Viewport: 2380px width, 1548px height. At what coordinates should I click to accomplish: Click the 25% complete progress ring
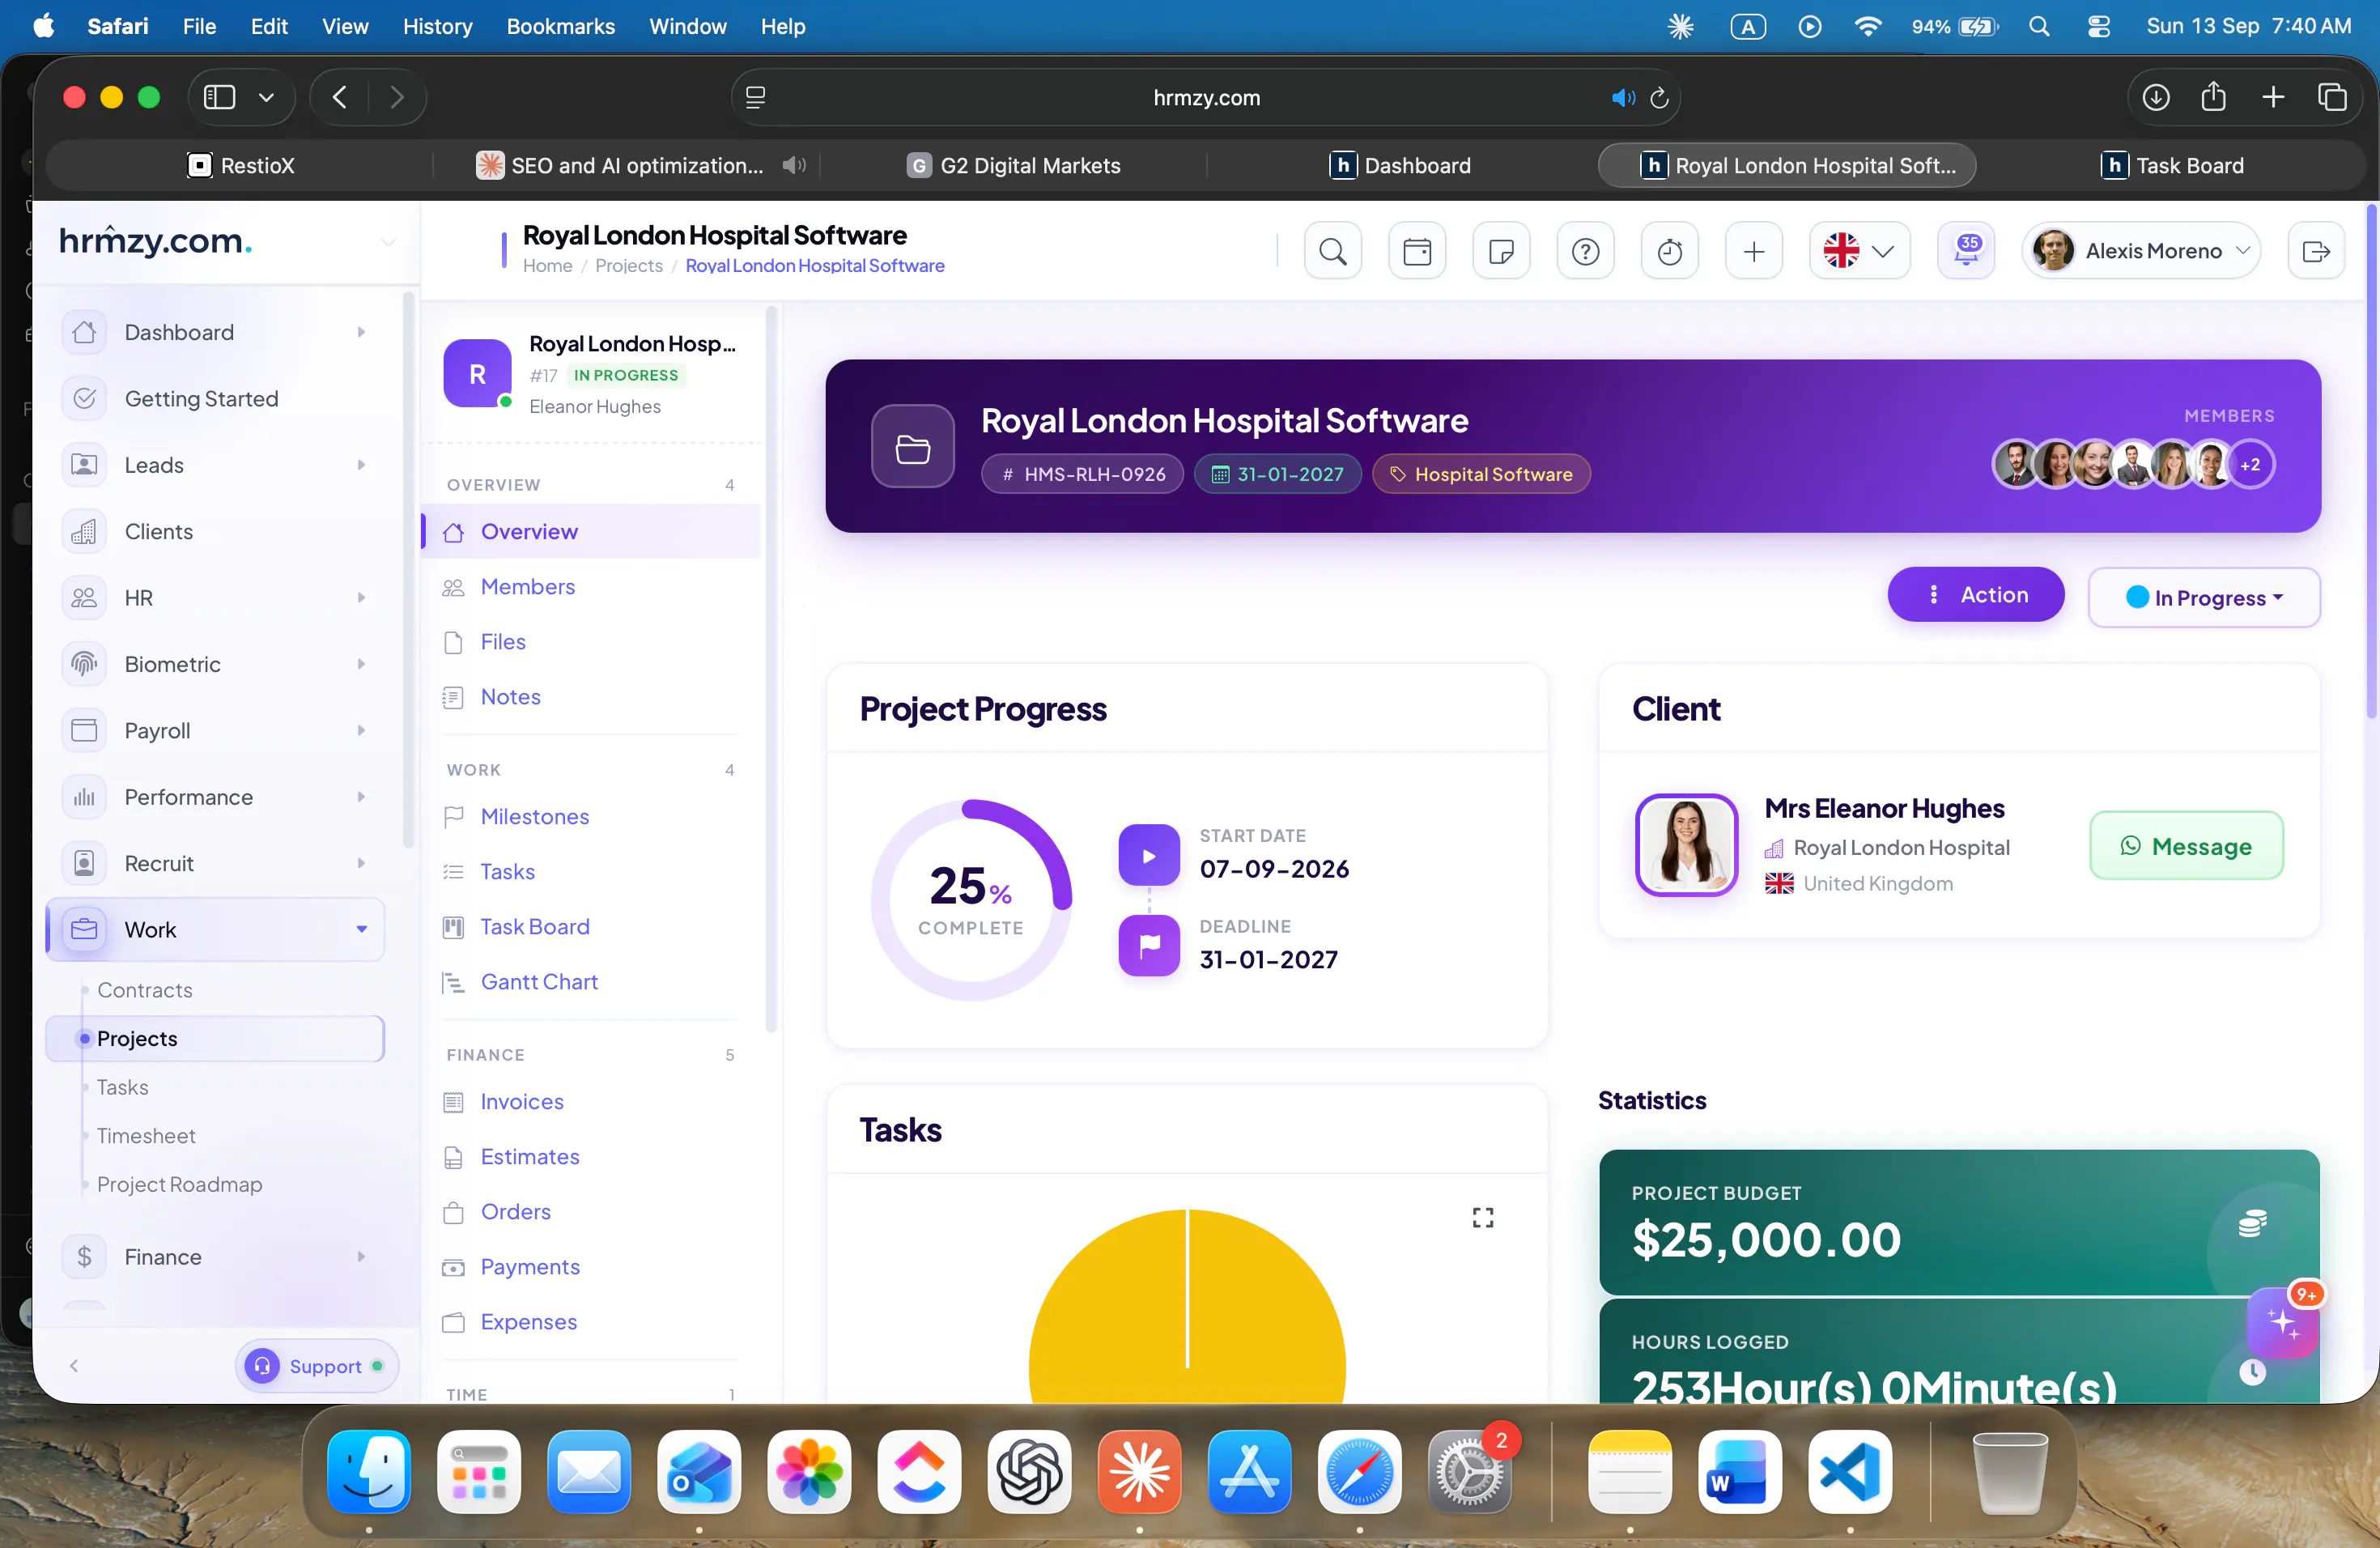(x=971, y=899)
